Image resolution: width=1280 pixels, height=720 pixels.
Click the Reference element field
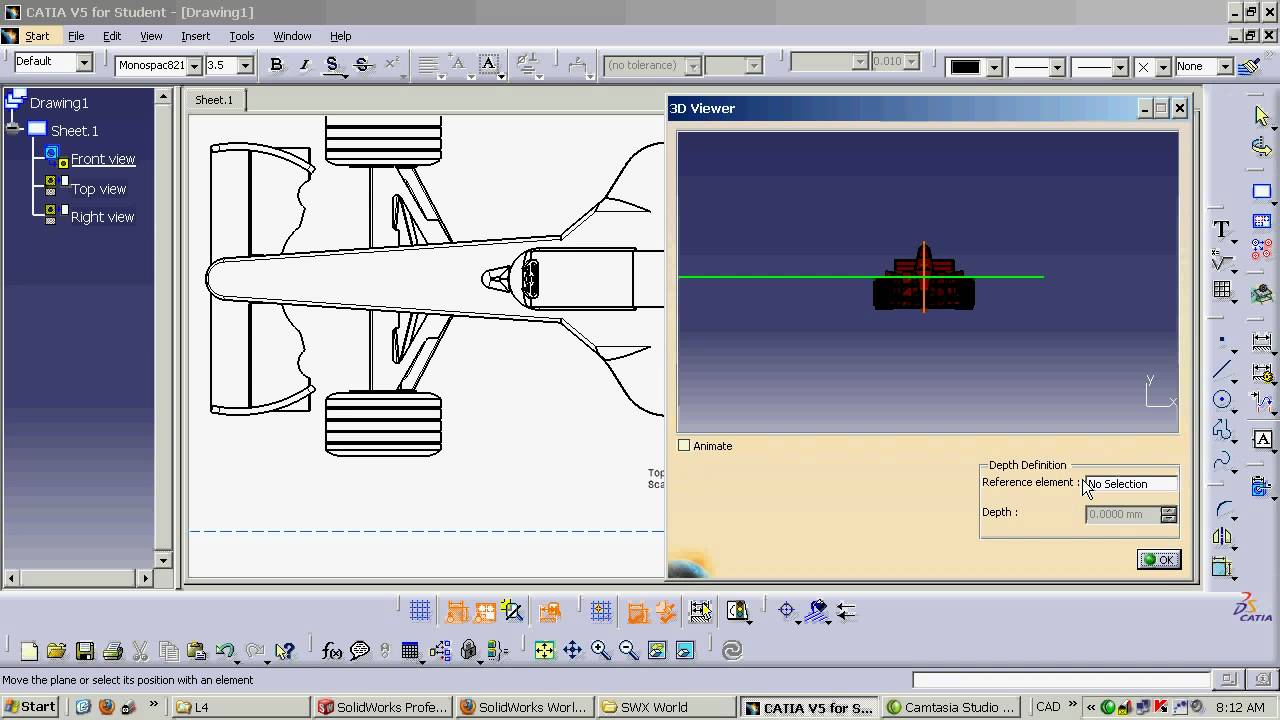coord(1131,484)
